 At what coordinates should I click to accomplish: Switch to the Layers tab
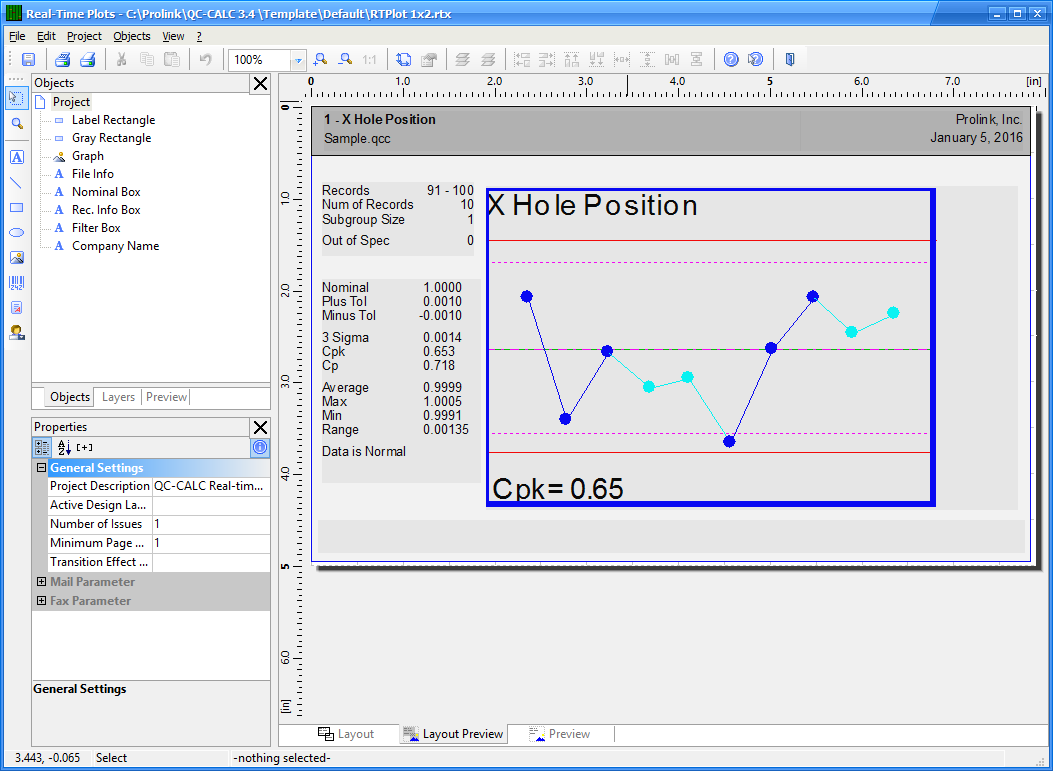click(117, 396)
